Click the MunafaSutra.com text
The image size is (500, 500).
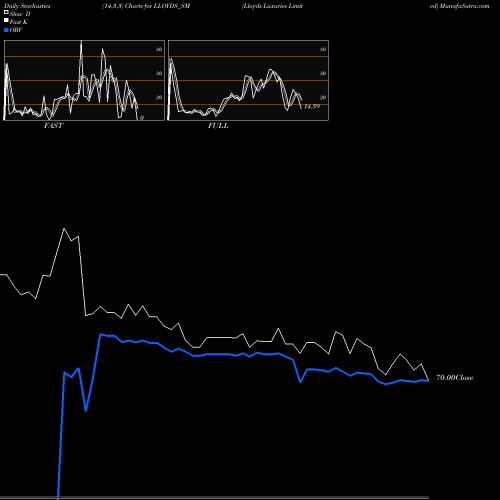(x=465, y=6)
